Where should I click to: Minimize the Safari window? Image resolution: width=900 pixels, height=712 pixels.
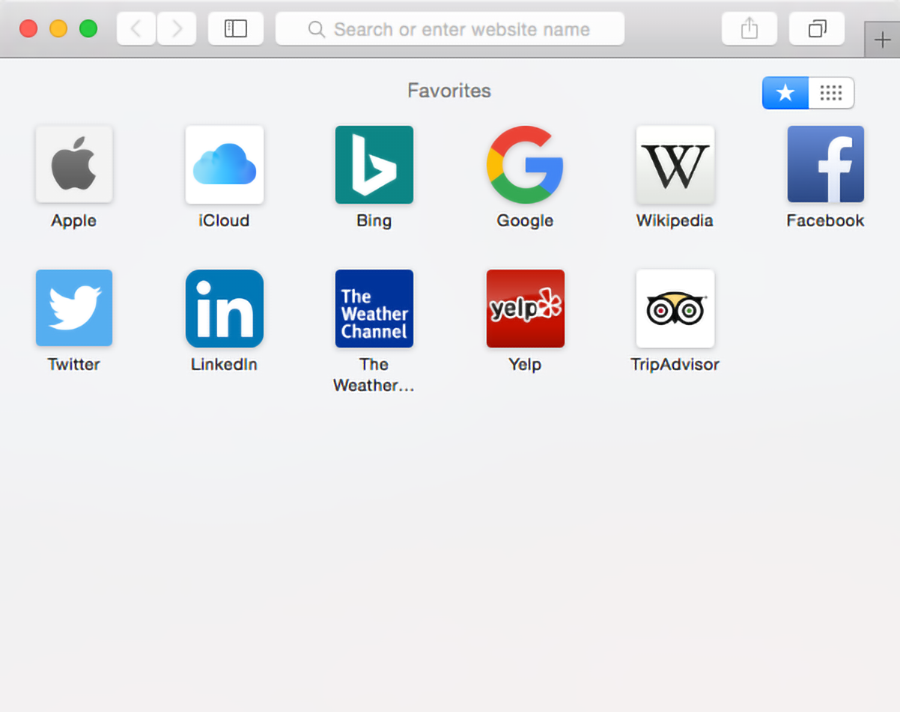59,29
